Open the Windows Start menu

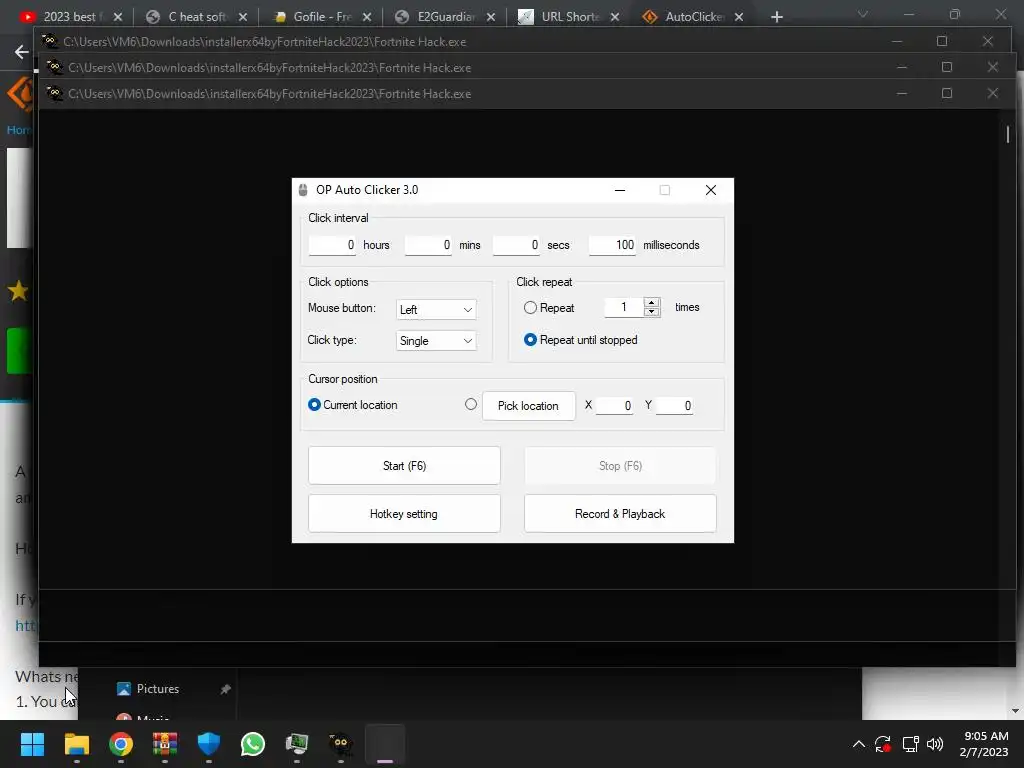click(32, 744)
